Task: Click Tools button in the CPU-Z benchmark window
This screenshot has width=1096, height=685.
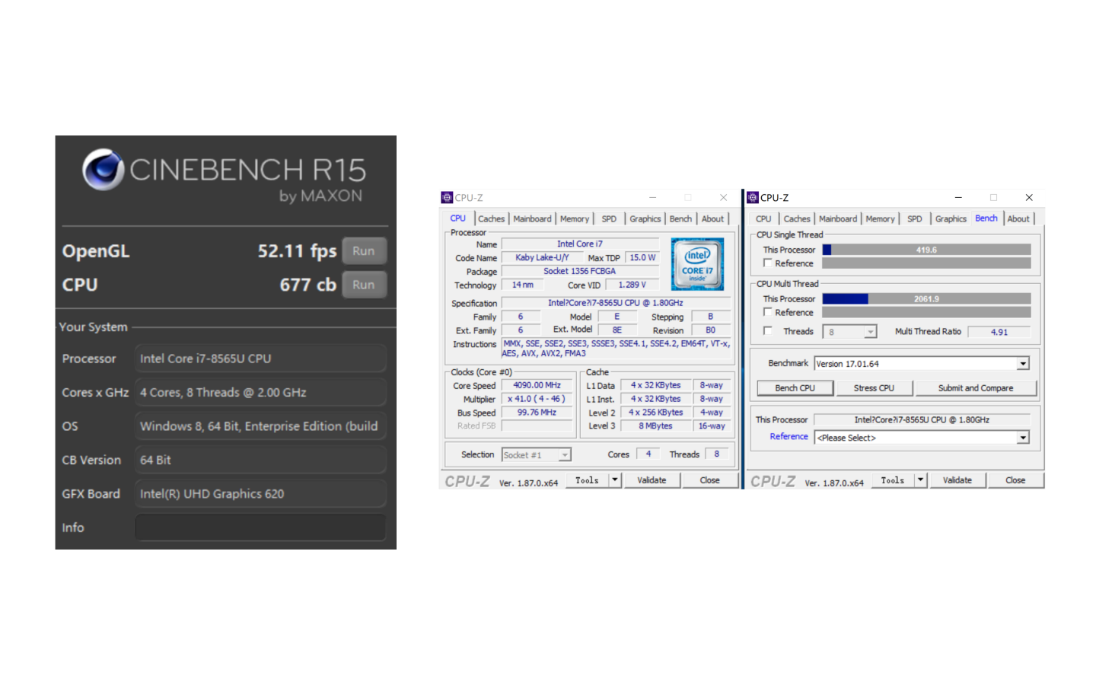Action: point(893,480)
